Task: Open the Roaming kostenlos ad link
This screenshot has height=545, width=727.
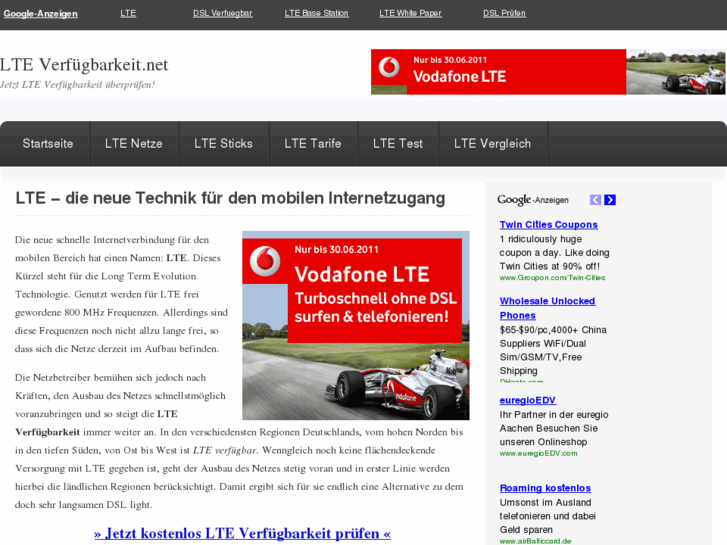Action: (545, 488)
